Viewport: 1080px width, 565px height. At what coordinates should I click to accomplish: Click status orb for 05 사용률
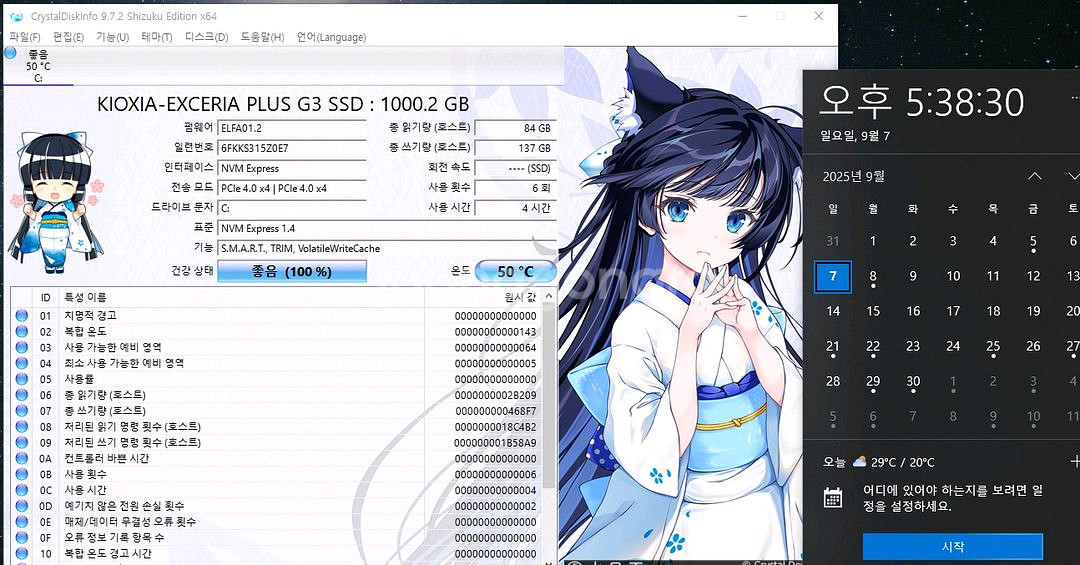tap(21, 379)
